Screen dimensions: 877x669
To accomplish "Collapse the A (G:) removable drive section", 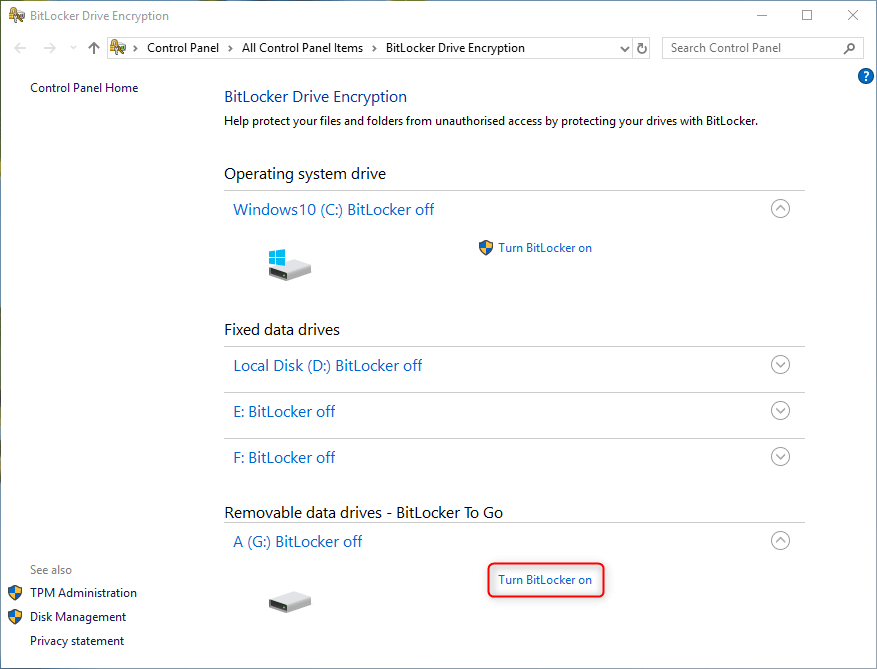I will (x=781, y=541).
